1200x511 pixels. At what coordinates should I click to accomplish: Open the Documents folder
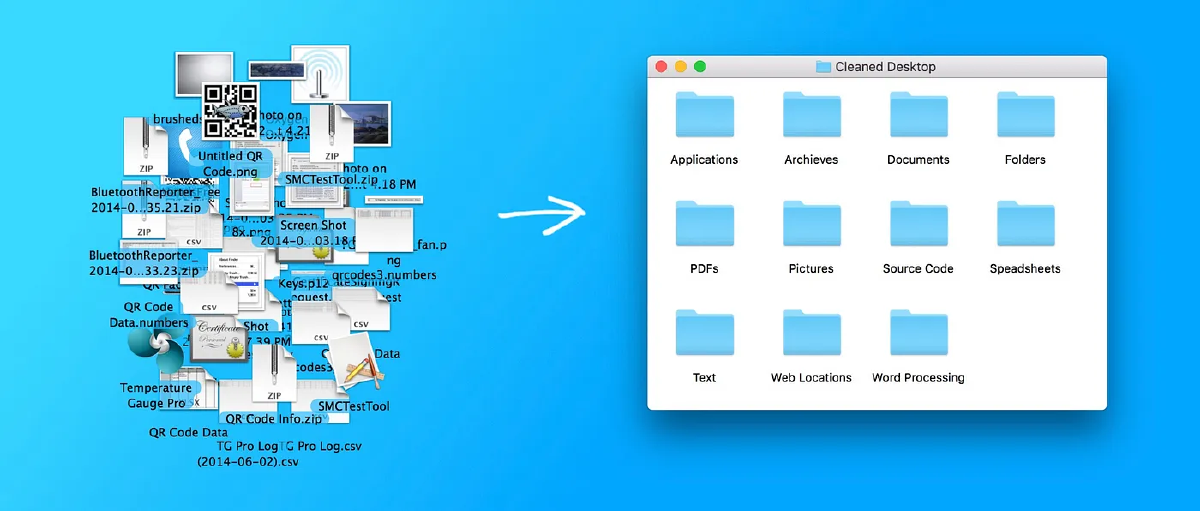coord(918,114)
